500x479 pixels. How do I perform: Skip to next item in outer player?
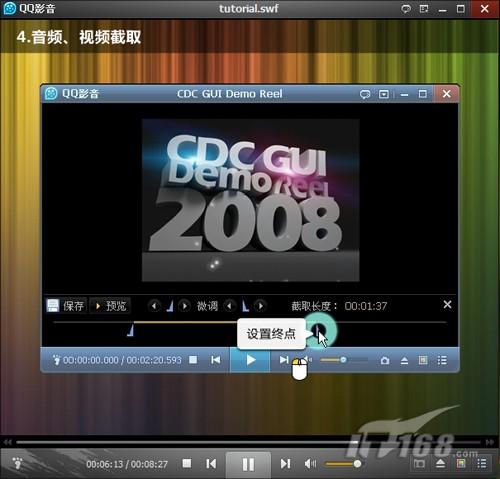(x=285, y=463)
